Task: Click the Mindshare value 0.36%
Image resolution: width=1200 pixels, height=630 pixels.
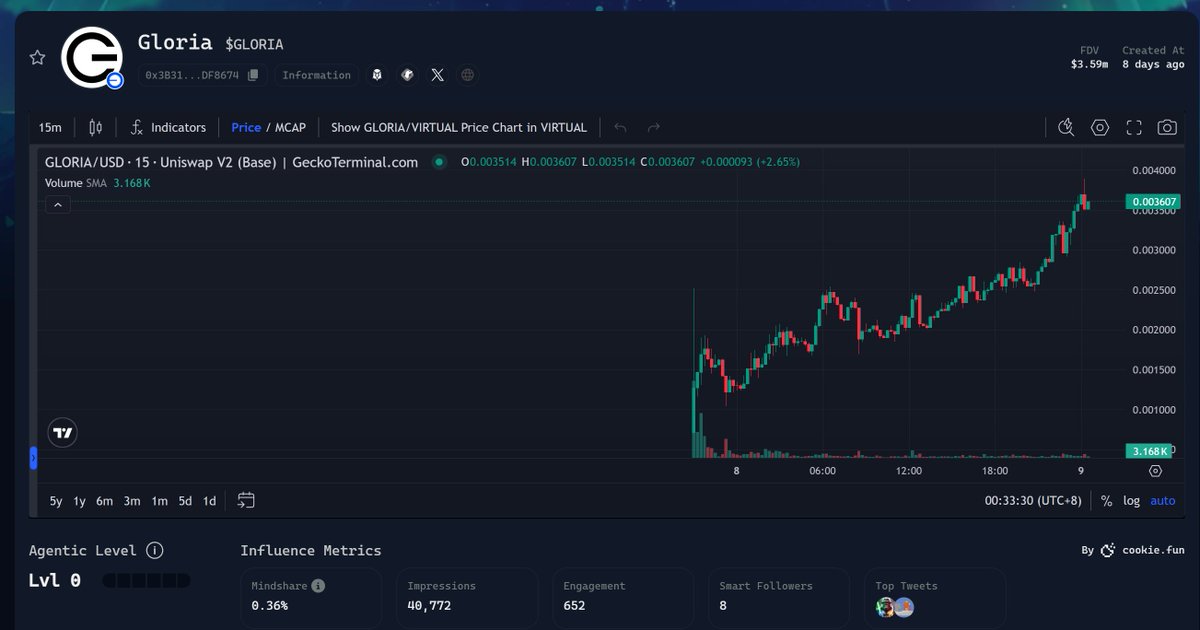Action: 270,606
